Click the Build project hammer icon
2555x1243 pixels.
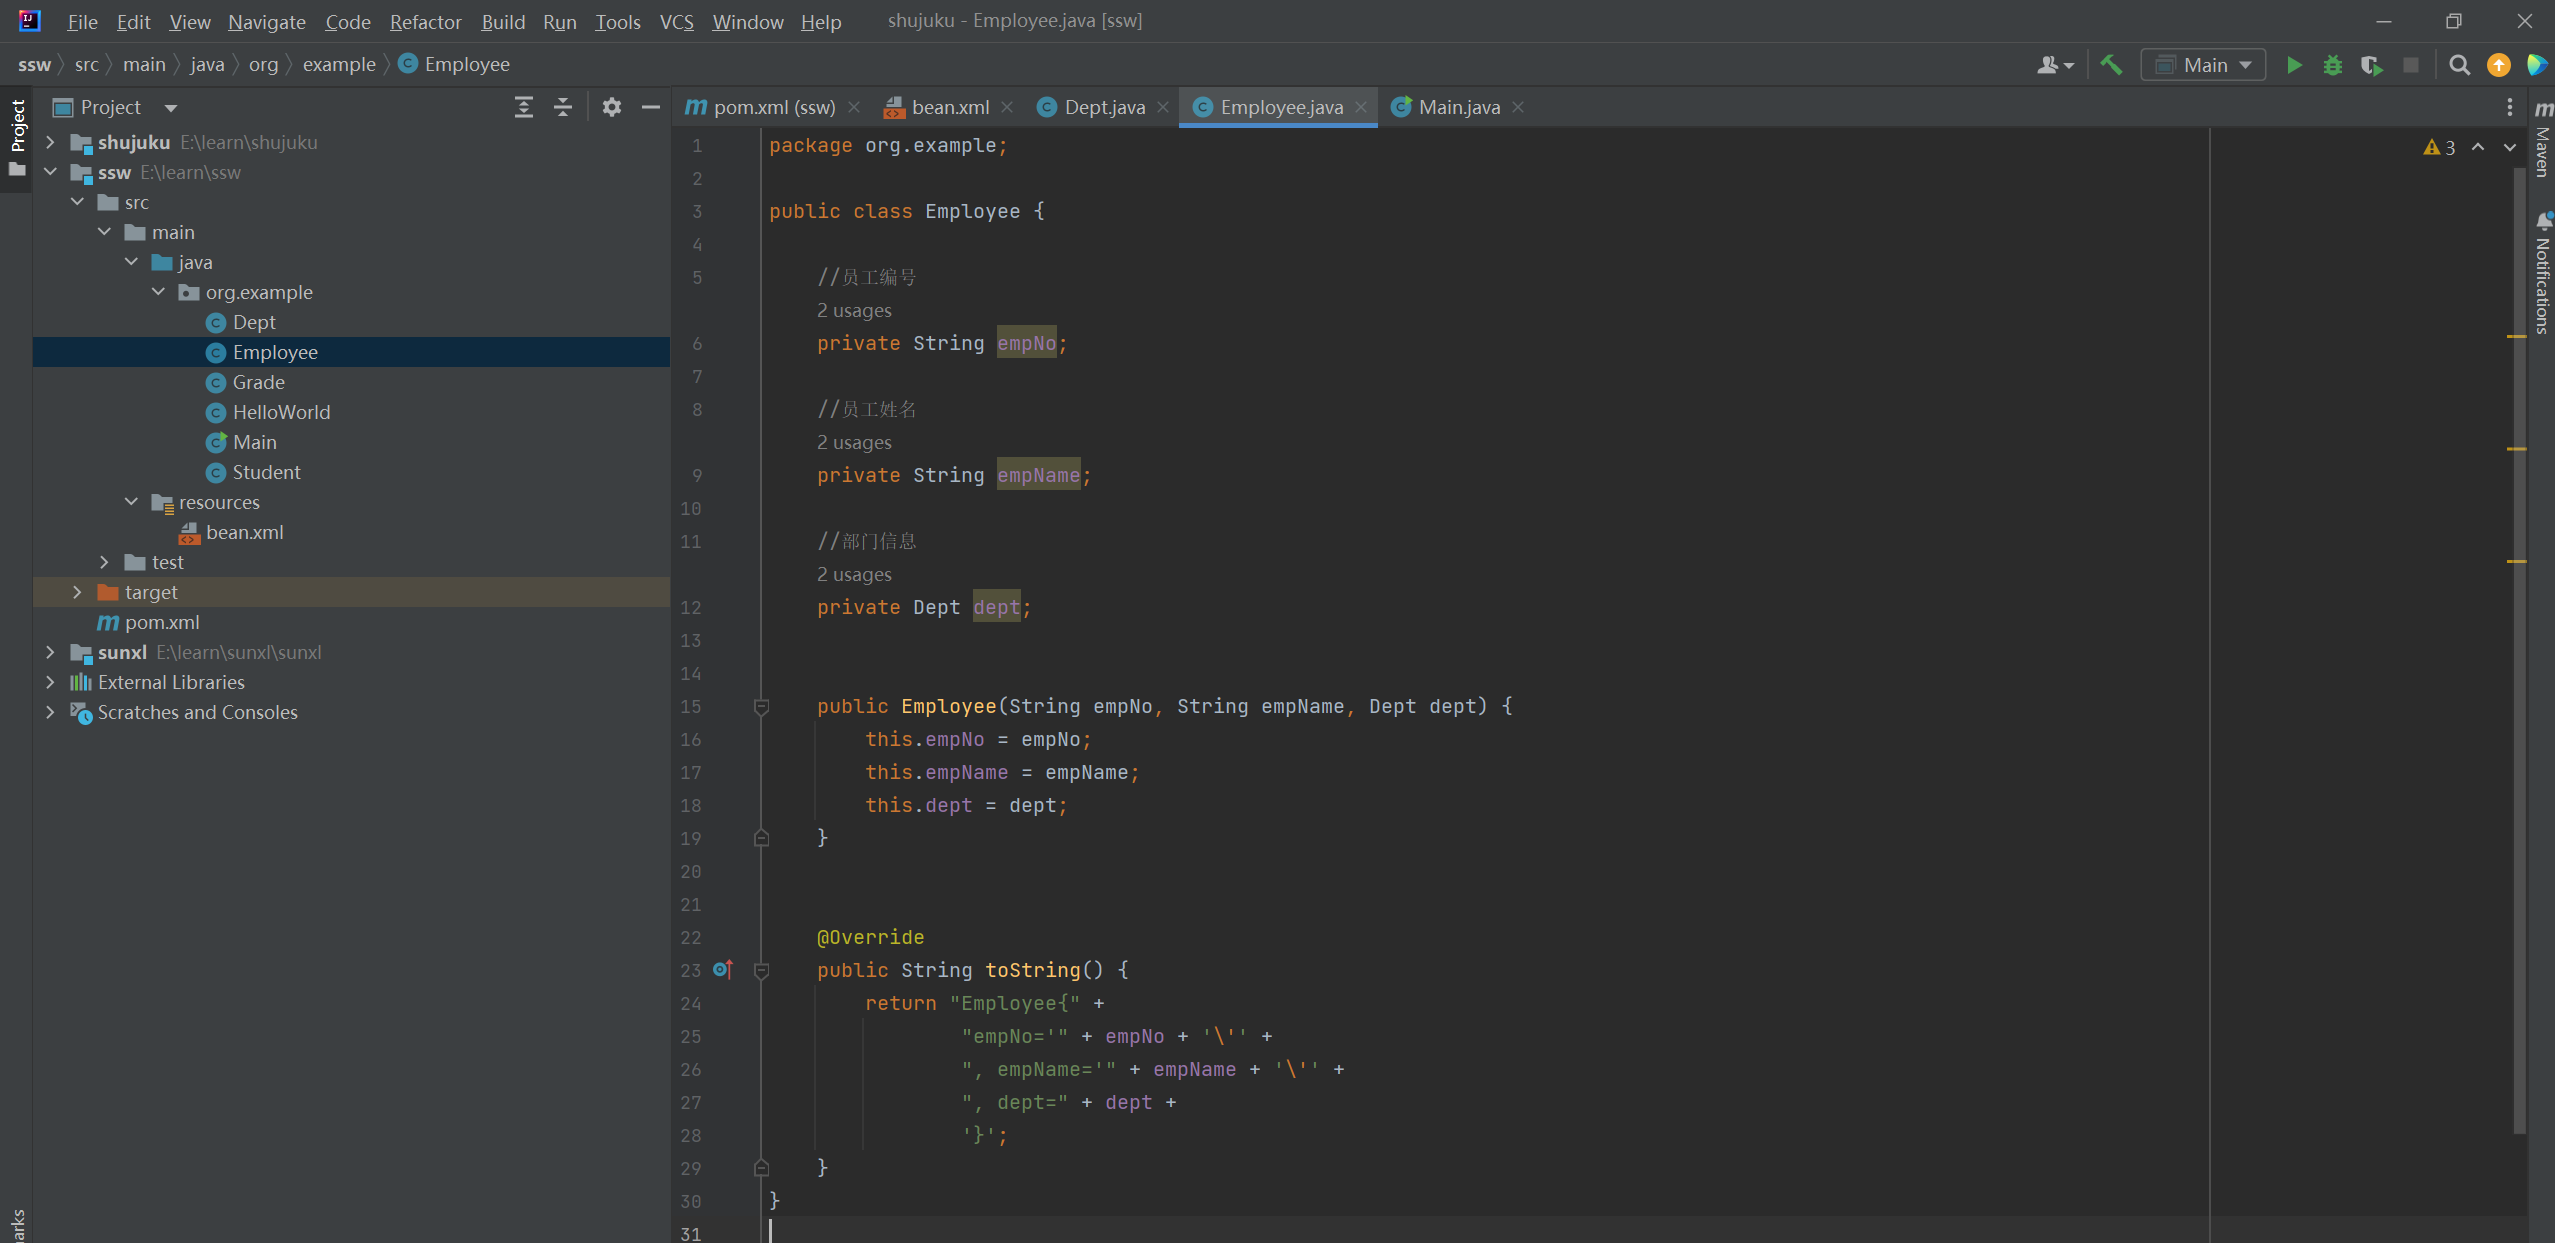(x=2111, y=66)
